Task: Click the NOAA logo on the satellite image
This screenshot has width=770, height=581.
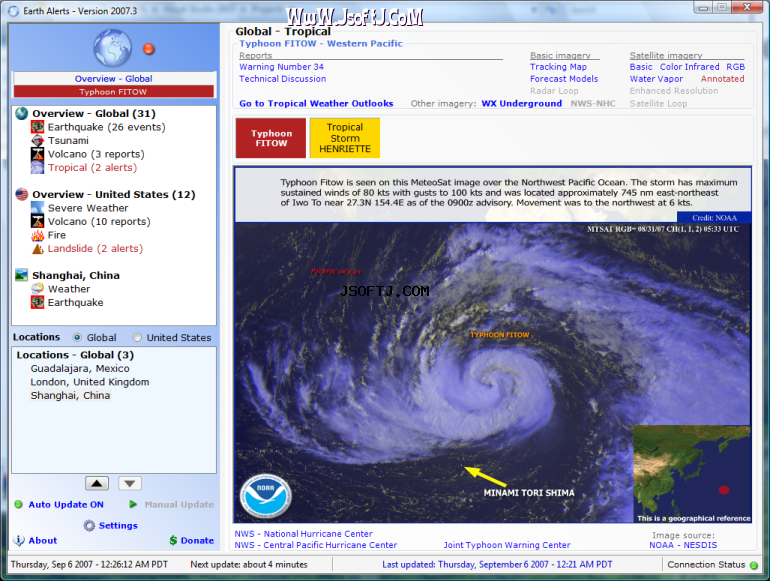Action: click(x=266, y=496)
